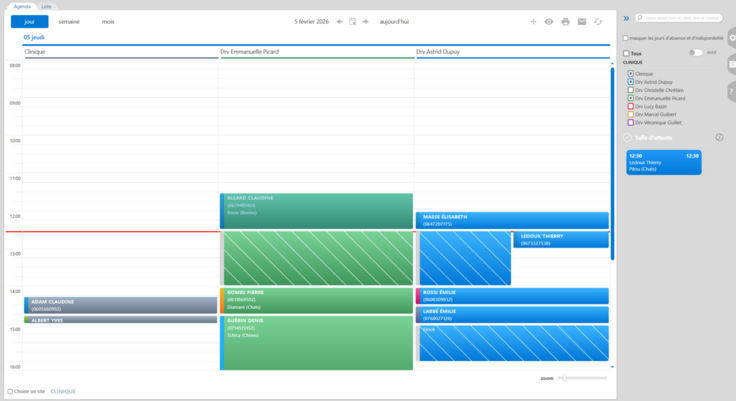Select the 'semaine' view
This screenshot has height=401, width=736.
point(69,21)
